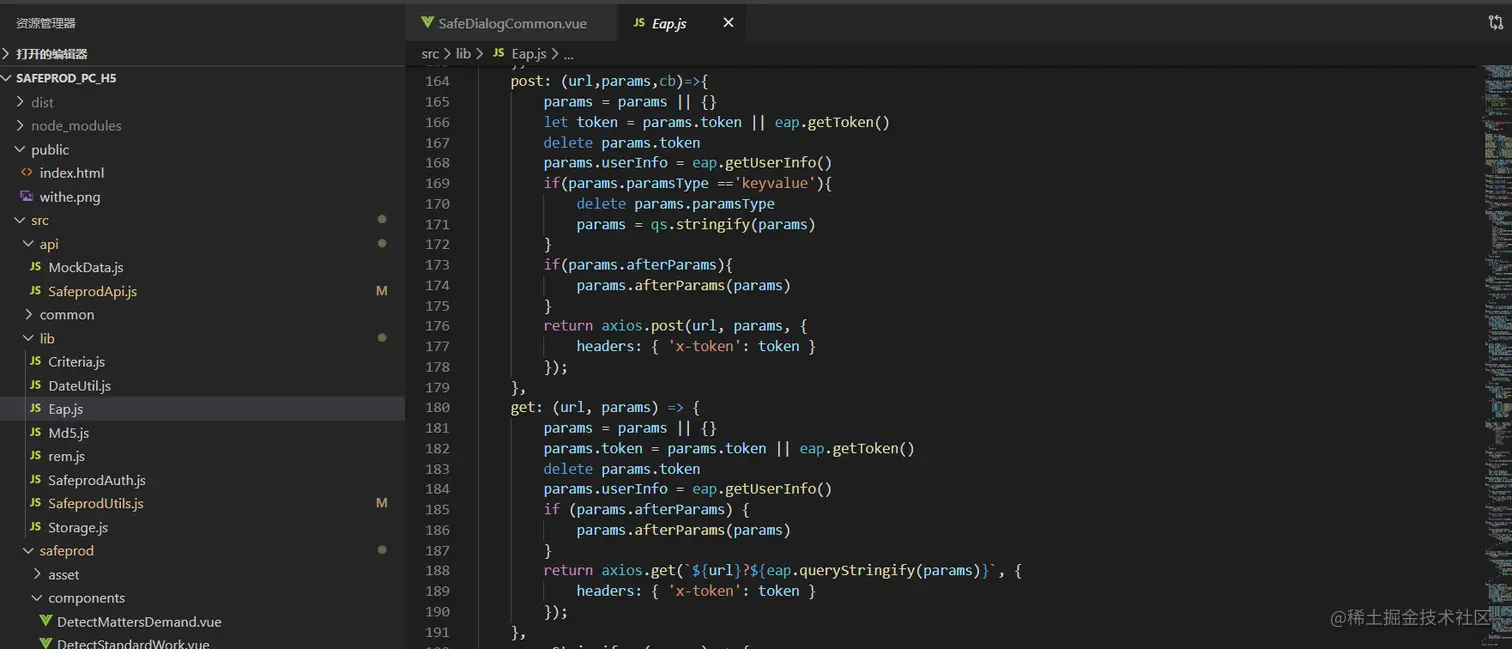The width and height of the screenshot is (1512, 649).
Task: Open Criteria.js file
Action: pyautogui.click(x=202, y=362)
